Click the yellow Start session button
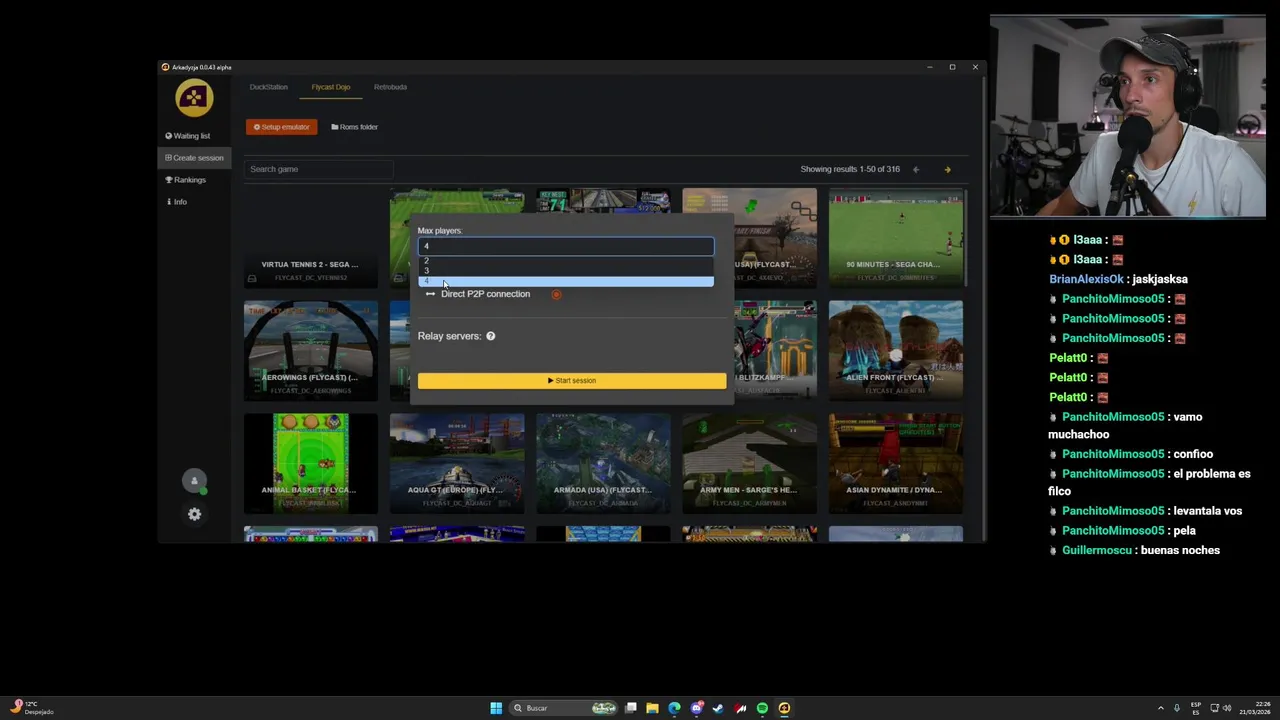The image size is (1280, 720). click(x=572, y=381)
